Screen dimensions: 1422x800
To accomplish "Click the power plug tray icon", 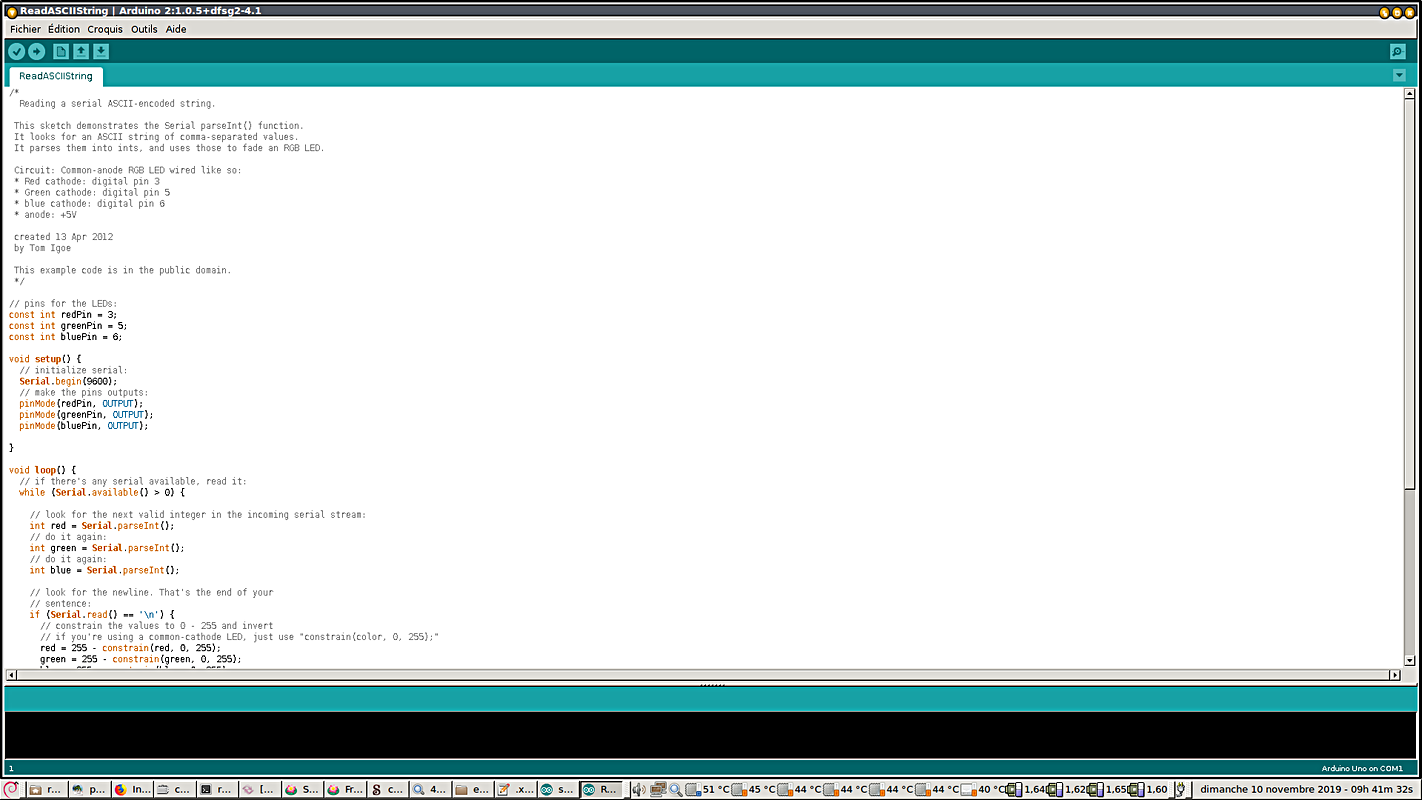I will click(1181, 789).
